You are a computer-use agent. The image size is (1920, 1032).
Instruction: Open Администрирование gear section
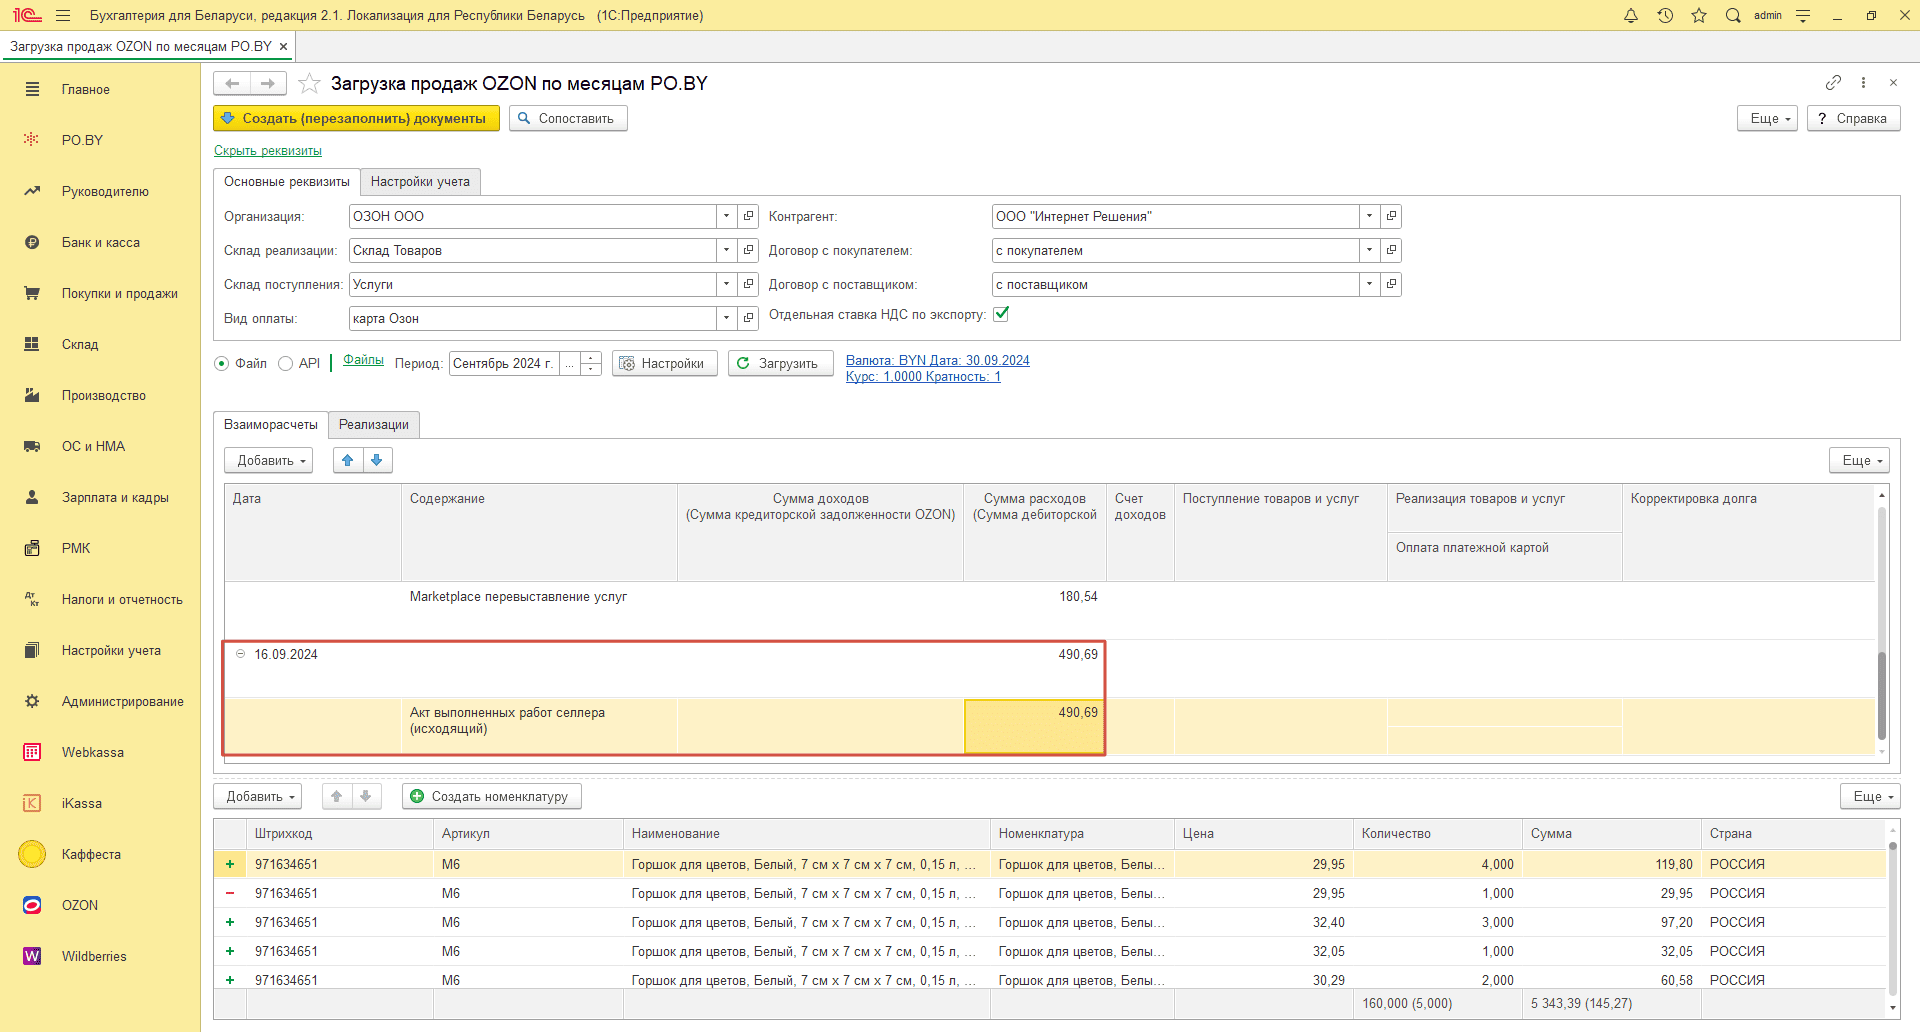pyautogui.click(x=100, y=701)
